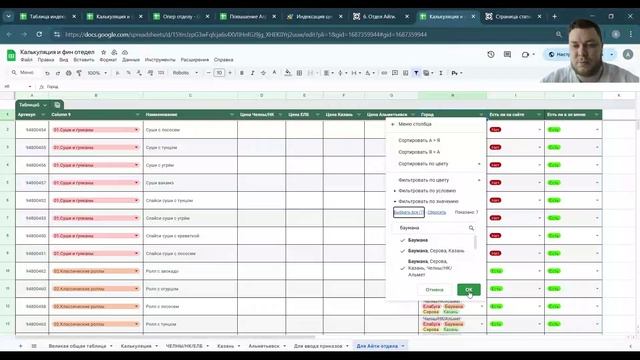640x360 pixels.
Task: Open all sheets list icon
Action: (x=34, y=346)
